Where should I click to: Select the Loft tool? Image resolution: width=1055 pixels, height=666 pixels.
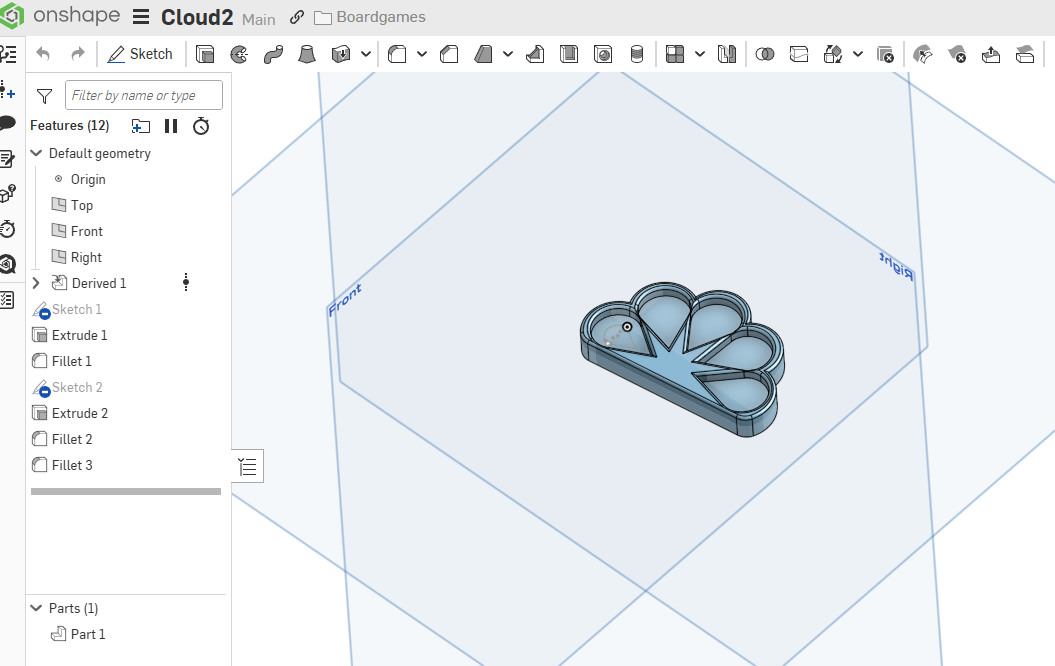(309, 54)
